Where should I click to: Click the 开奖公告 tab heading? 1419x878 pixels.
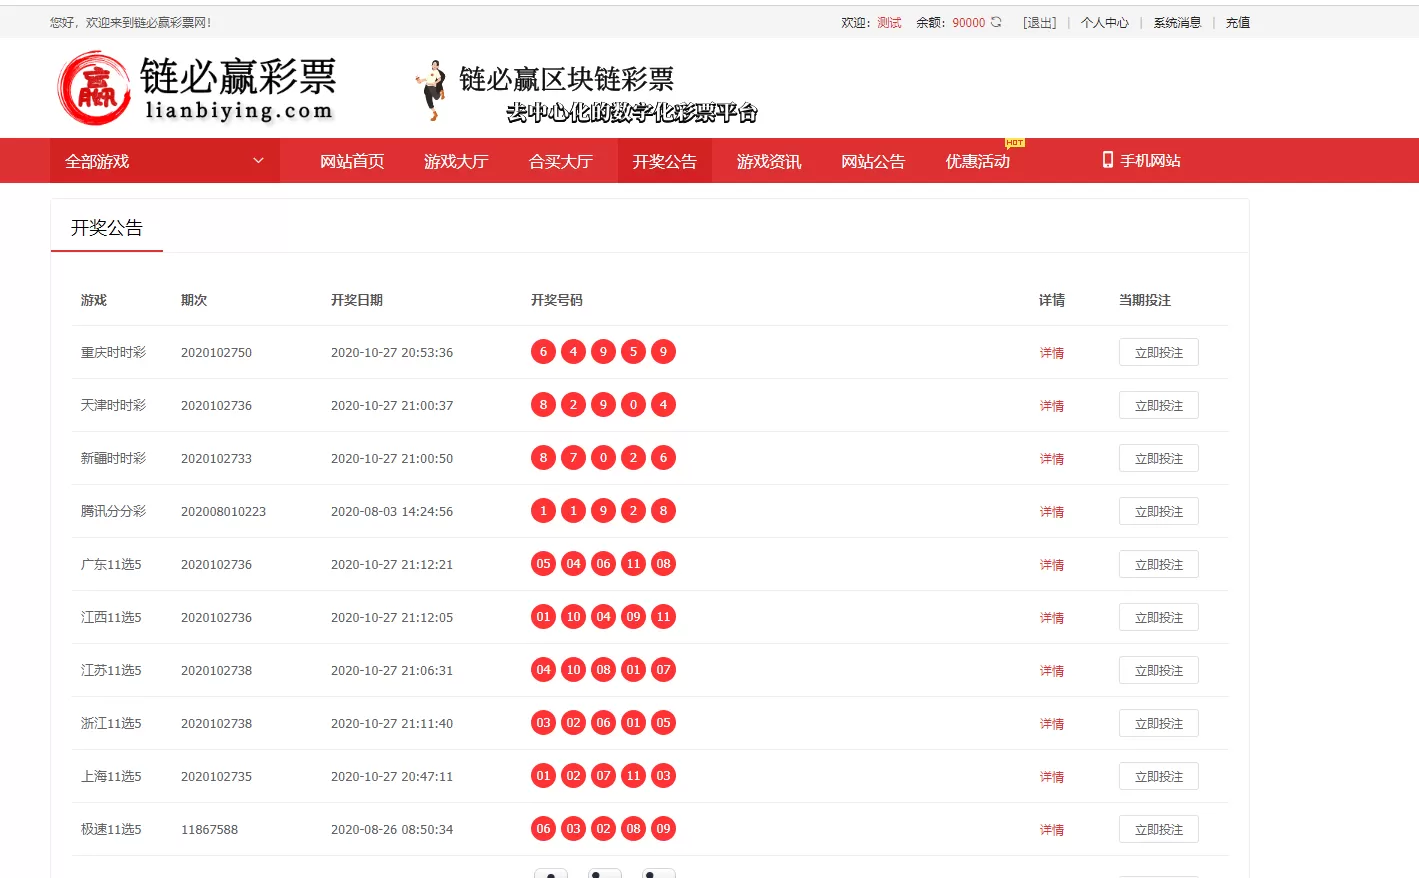pos(106,227)
